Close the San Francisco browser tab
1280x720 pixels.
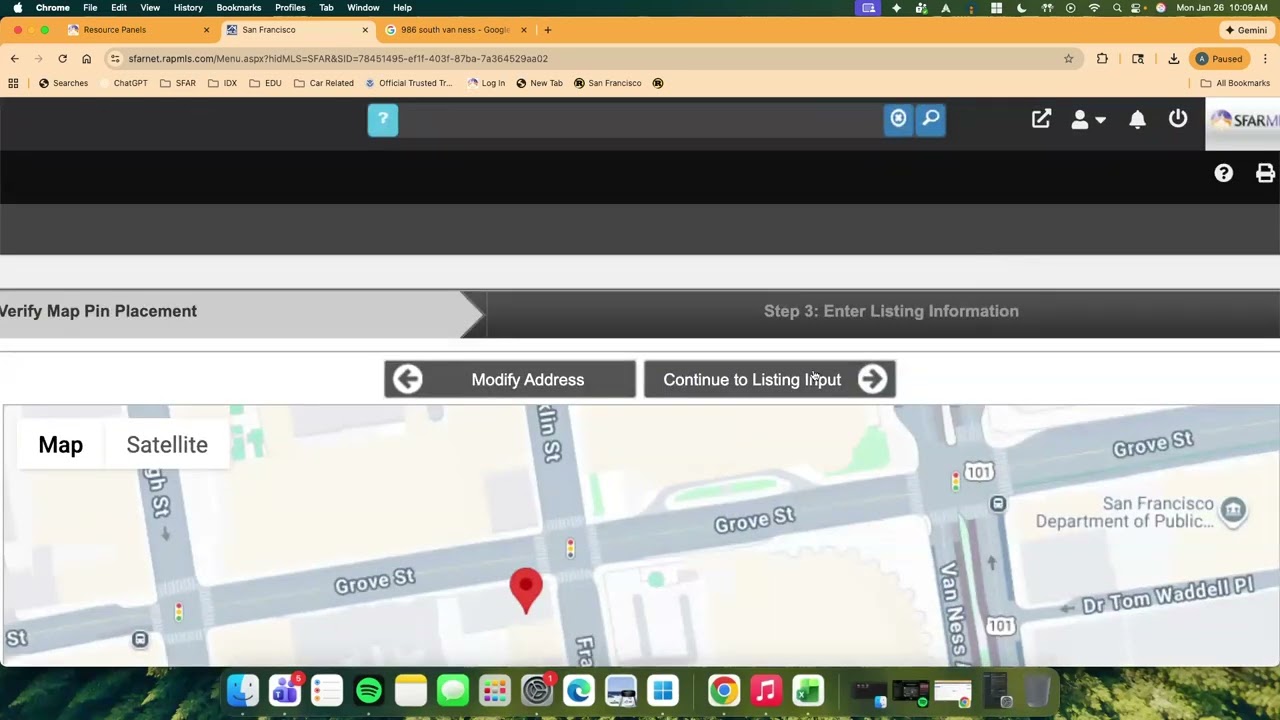click(365, 30)
